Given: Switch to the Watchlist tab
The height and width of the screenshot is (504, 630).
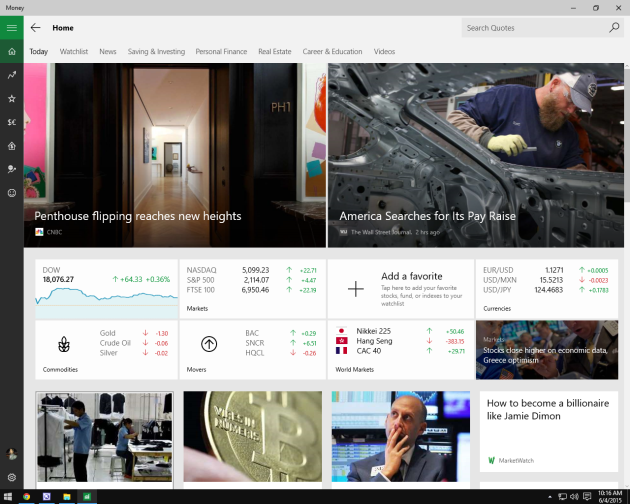Looking at the screenshot, I should click(74, 51).
